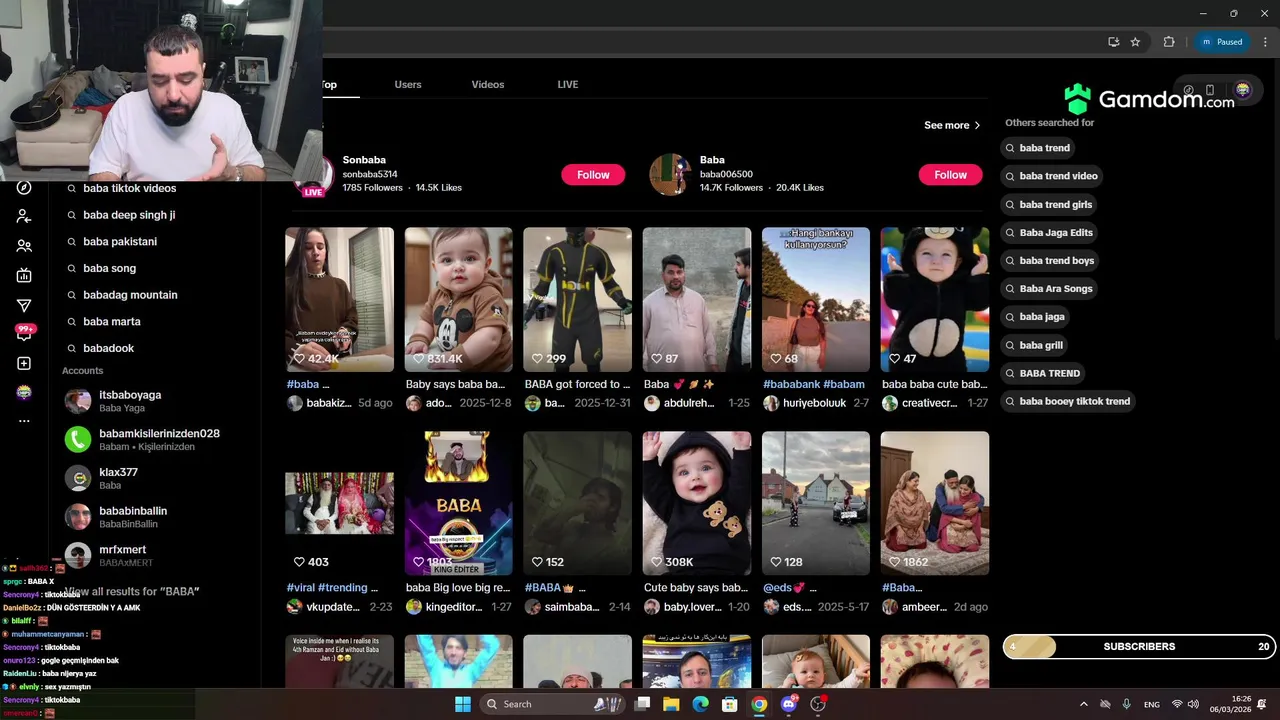Open the top-right TikTok profile avatar
This screenshot has height=720, width=1280.
point(1243,90)
